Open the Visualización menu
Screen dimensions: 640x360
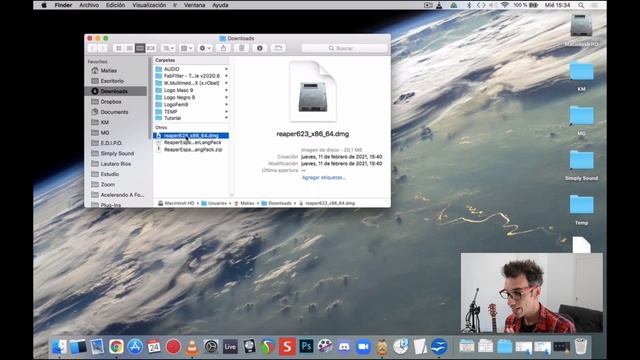click(x=149, y=5)
